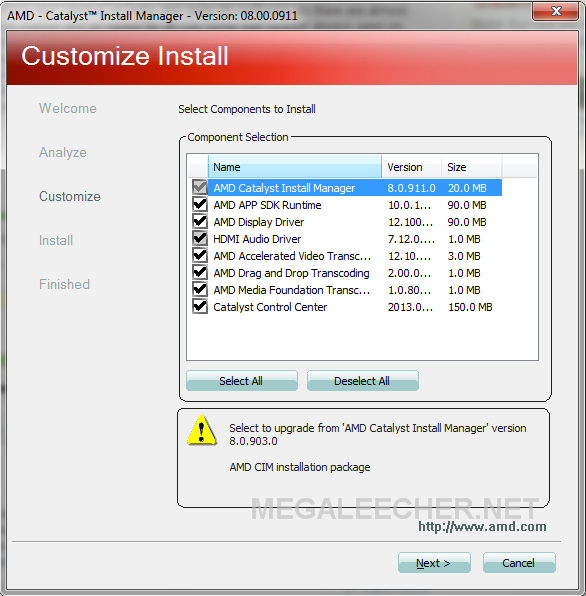Click the Analyze step label
The image size is (586, 596).
63,152
